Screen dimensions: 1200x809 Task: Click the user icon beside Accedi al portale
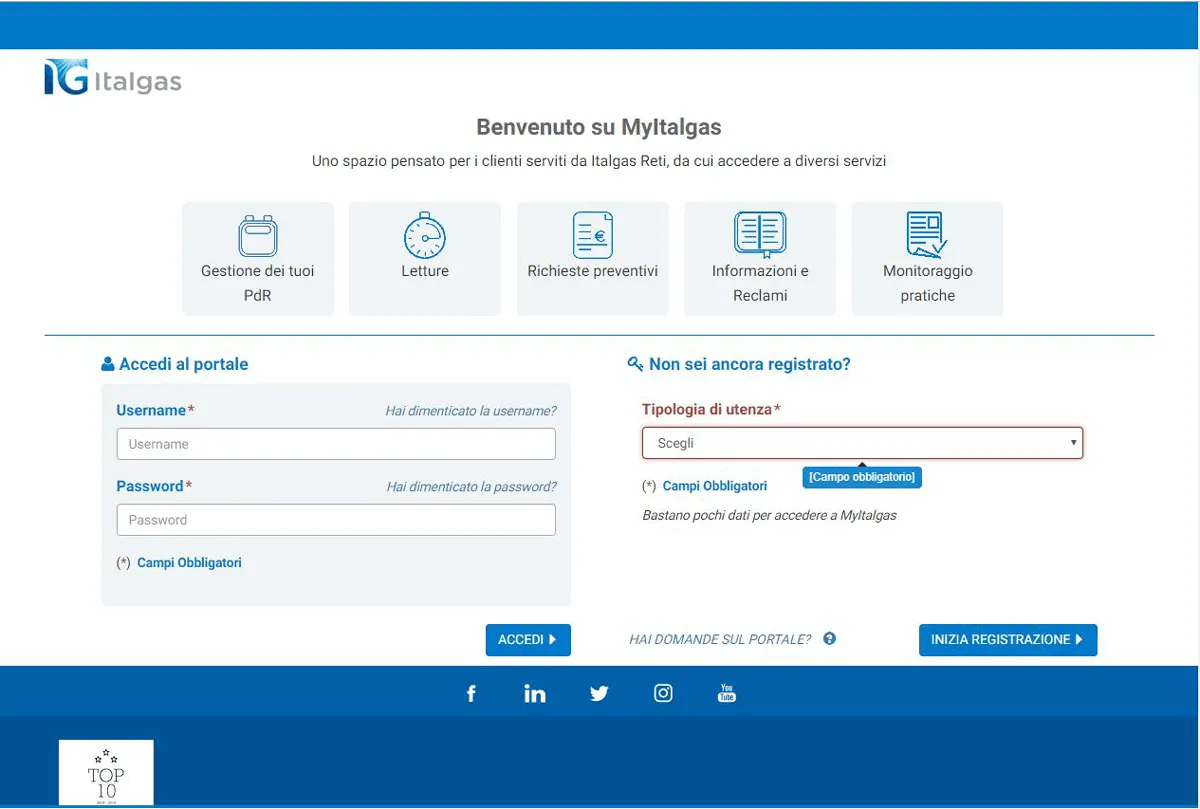pyautogui.click(x=108, y=365)
